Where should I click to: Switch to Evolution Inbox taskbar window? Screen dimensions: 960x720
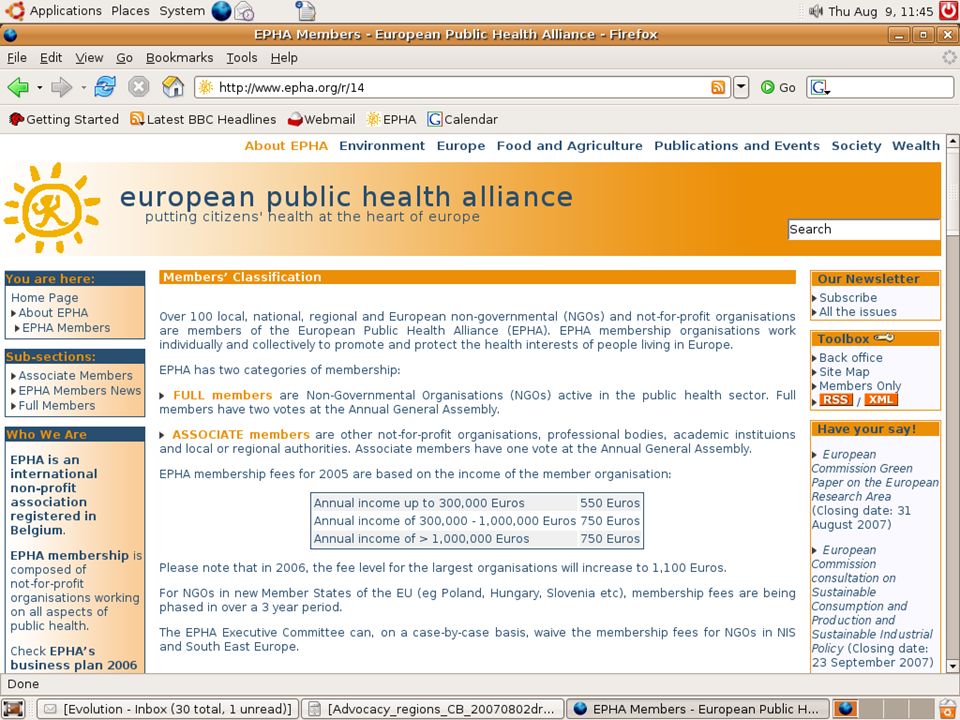168,709
